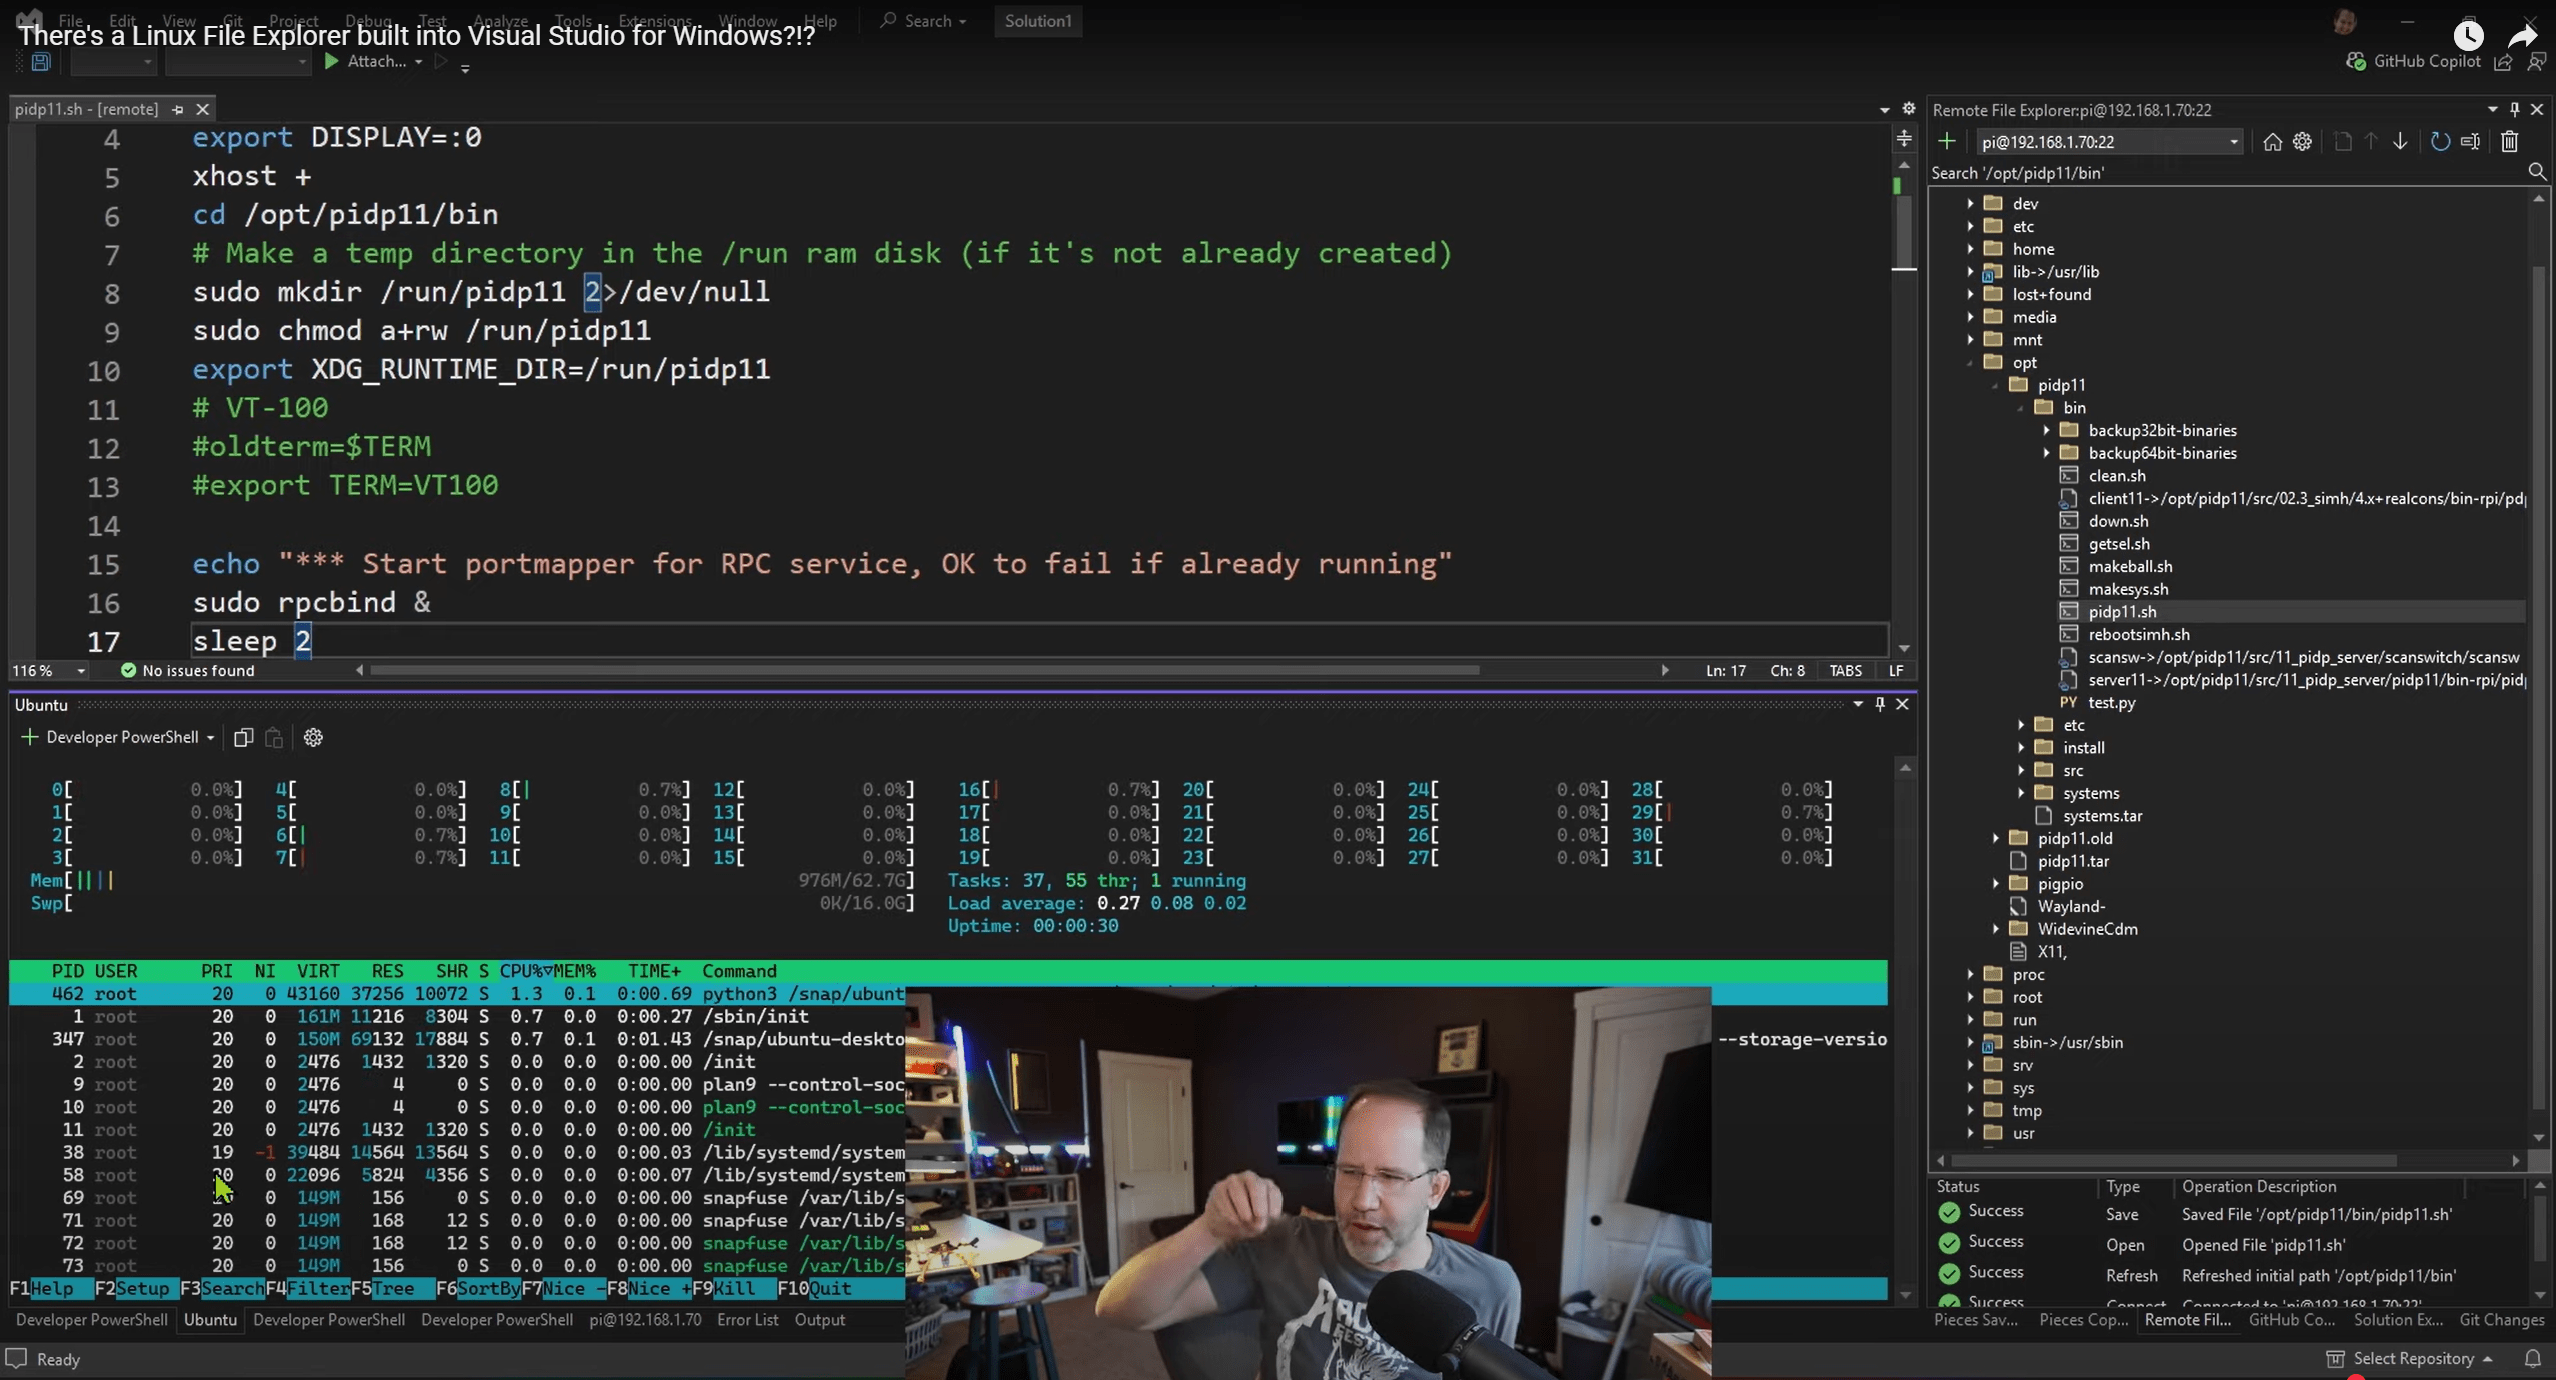Image resolution: width=2556 pixels, height=1380 pixels.
Task: Refresh the remote file listing
Action: 2440,142
